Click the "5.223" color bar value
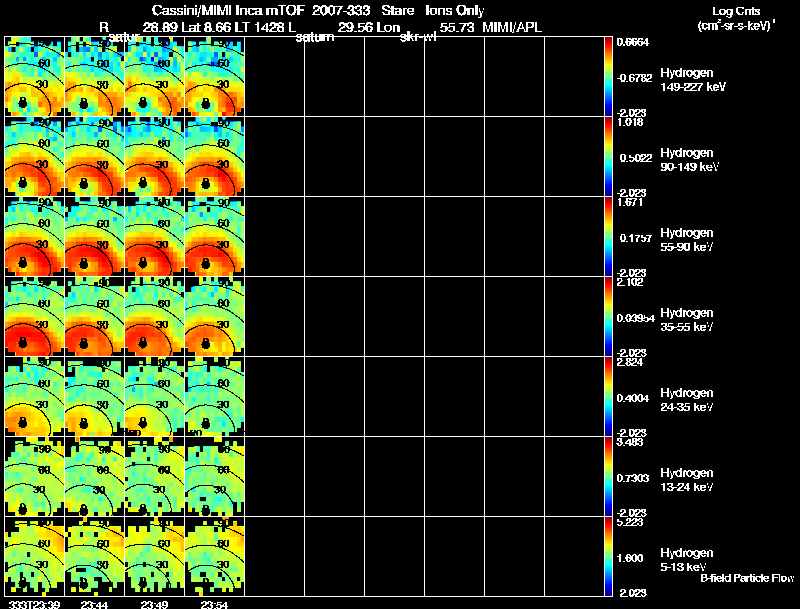Screen dimensions: 800x609 coord(630,522)
